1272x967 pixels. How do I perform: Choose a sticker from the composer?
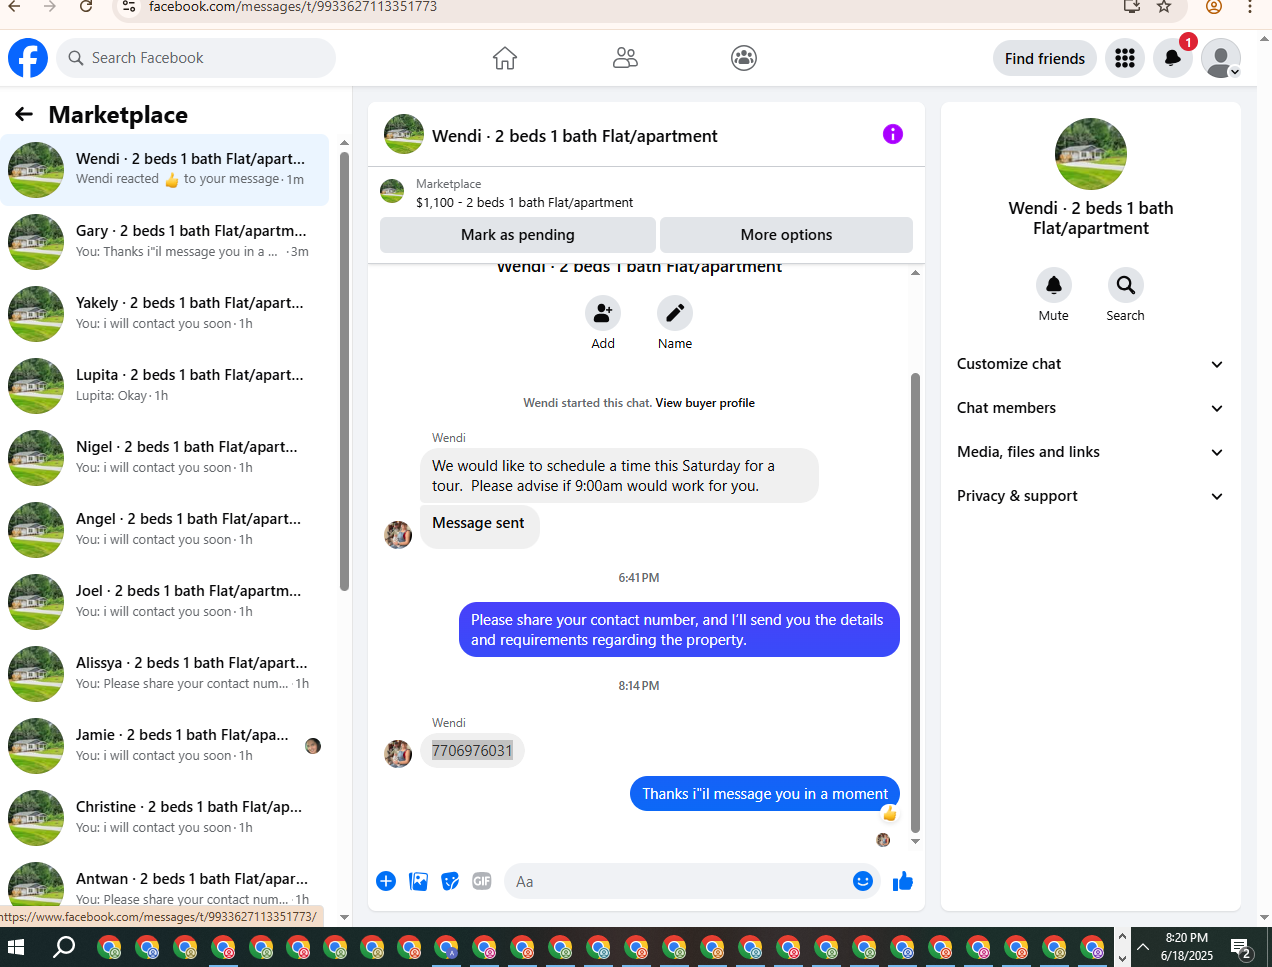coord(450,881)
